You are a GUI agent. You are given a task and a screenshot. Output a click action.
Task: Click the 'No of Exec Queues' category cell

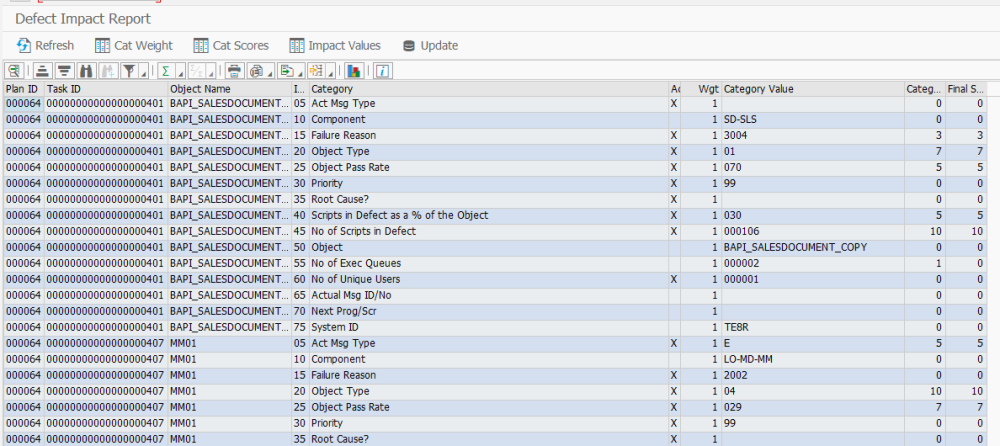tap(489, 263)
